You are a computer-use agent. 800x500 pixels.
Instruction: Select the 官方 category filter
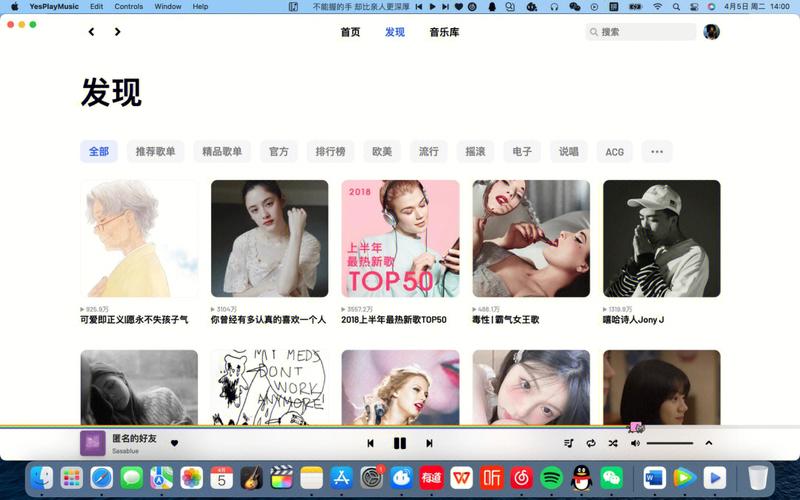[x=279, y=152]
